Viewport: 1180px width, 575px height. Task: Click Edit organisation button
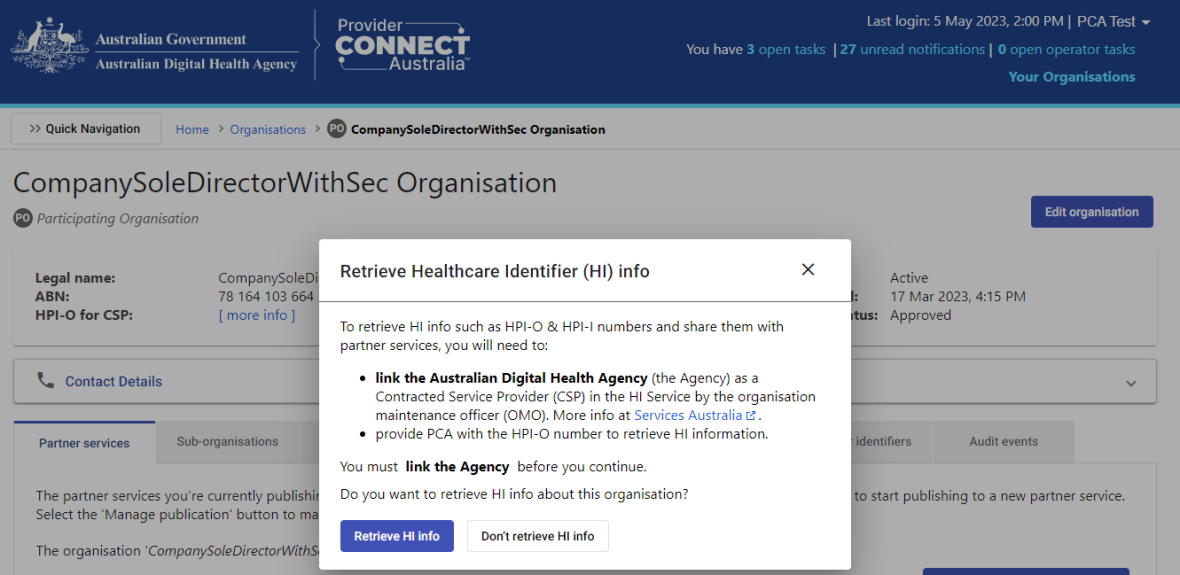pos(1091,211)
